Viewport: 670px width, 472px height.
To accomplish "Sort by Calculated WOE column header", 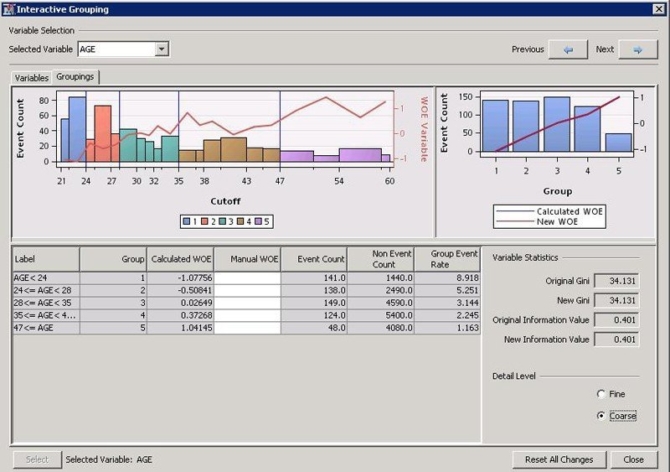I will tap(180, 258).
